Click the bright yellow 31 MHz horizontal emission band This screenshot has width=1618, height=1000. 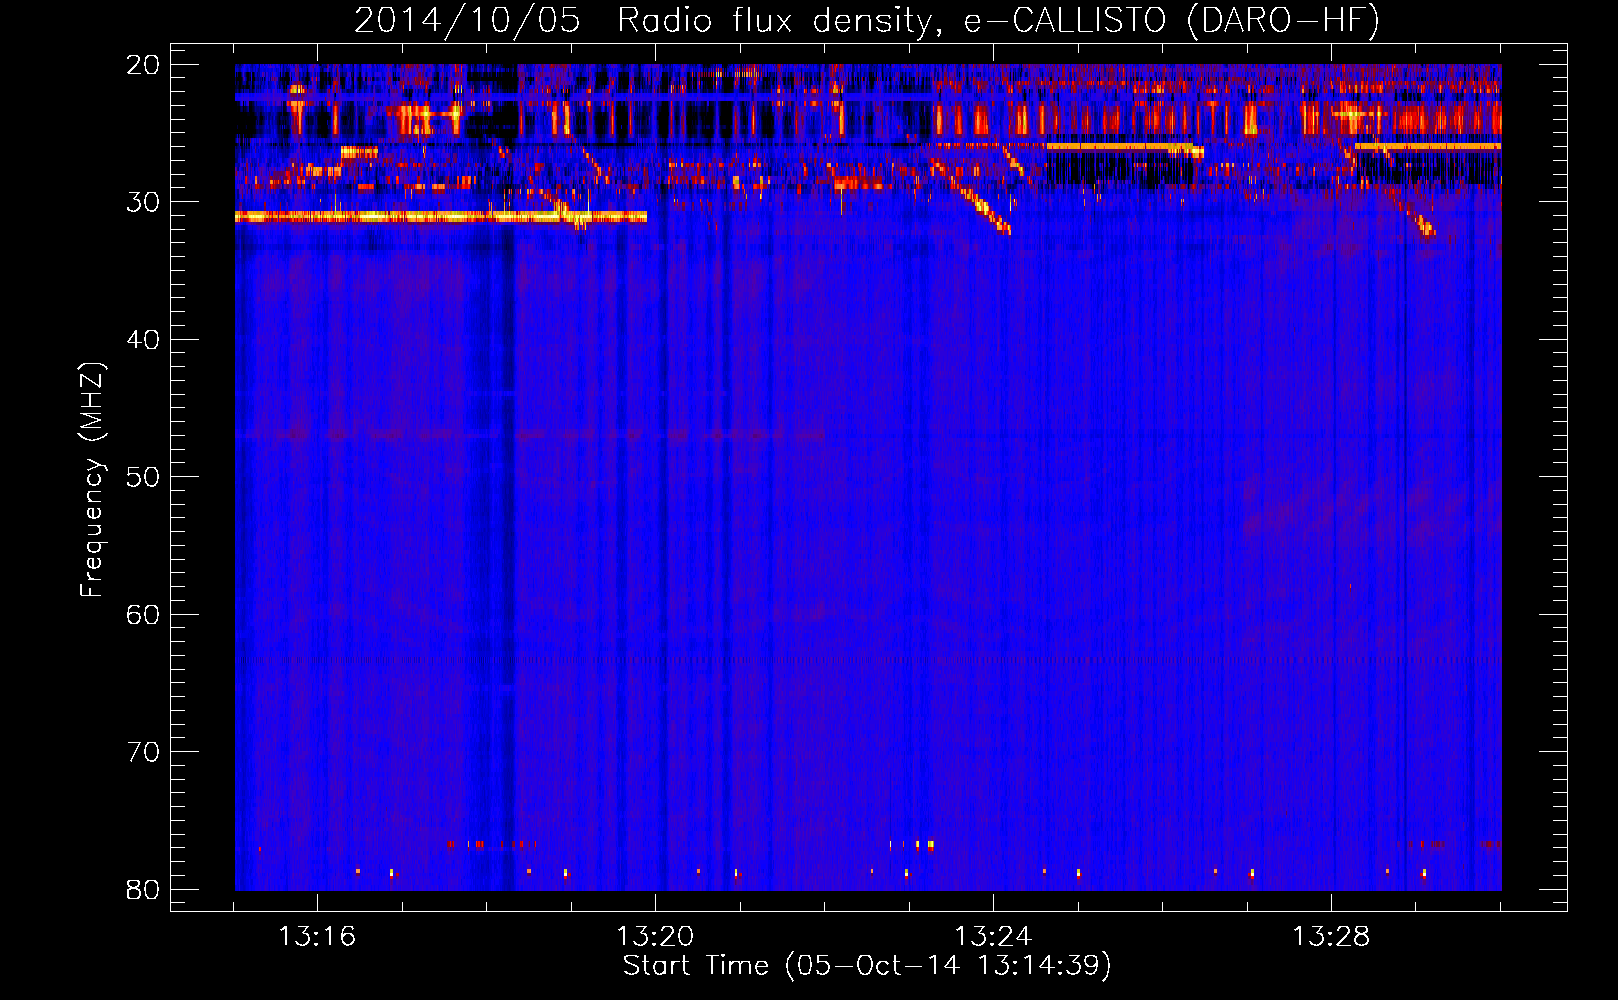(441, 216)
